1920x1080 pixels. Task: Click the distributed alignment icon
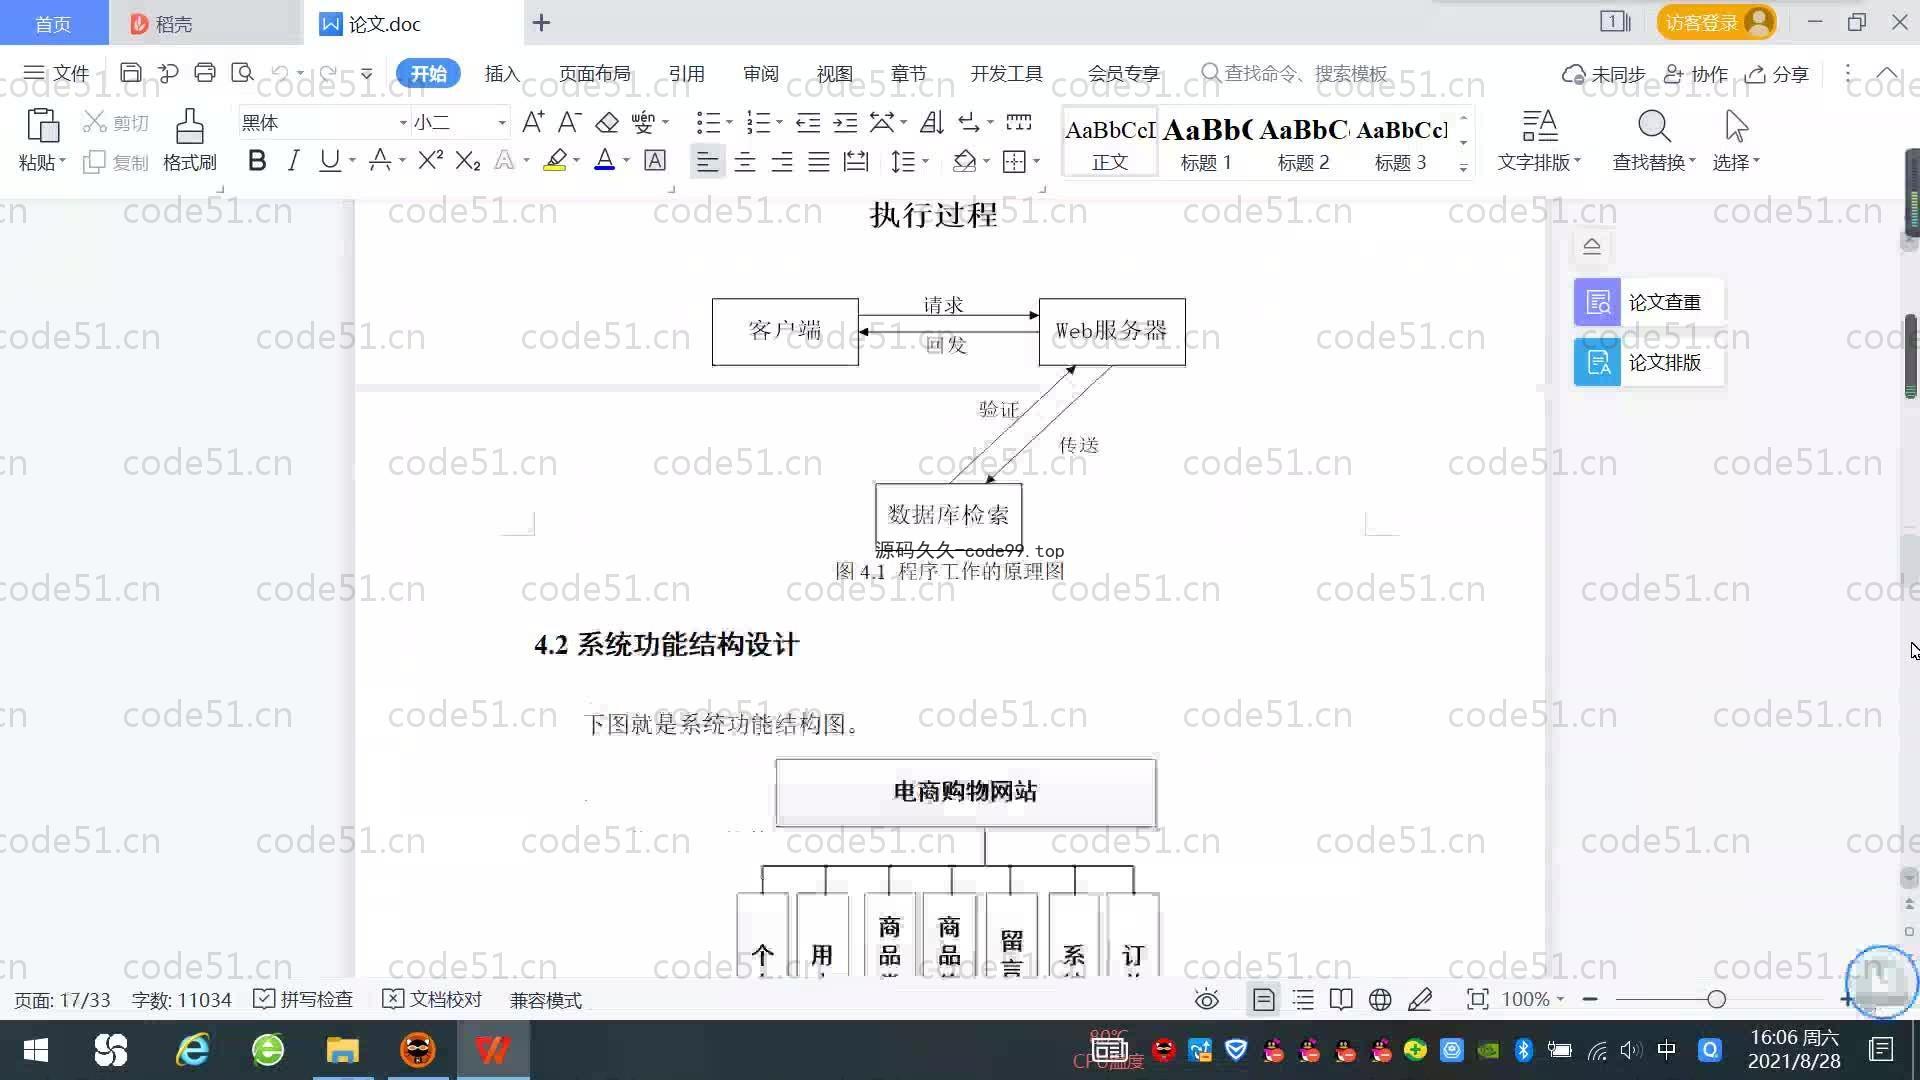click(x=856, y=160)
